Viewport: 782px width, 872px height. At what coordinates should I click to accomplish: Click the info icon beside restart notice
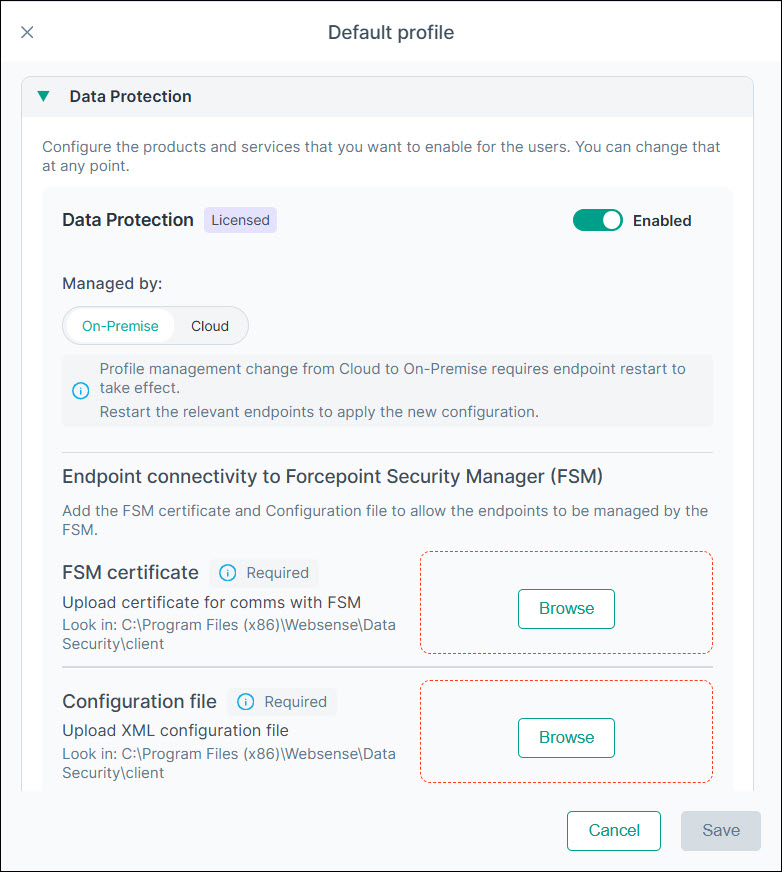[x=81, y=390]
